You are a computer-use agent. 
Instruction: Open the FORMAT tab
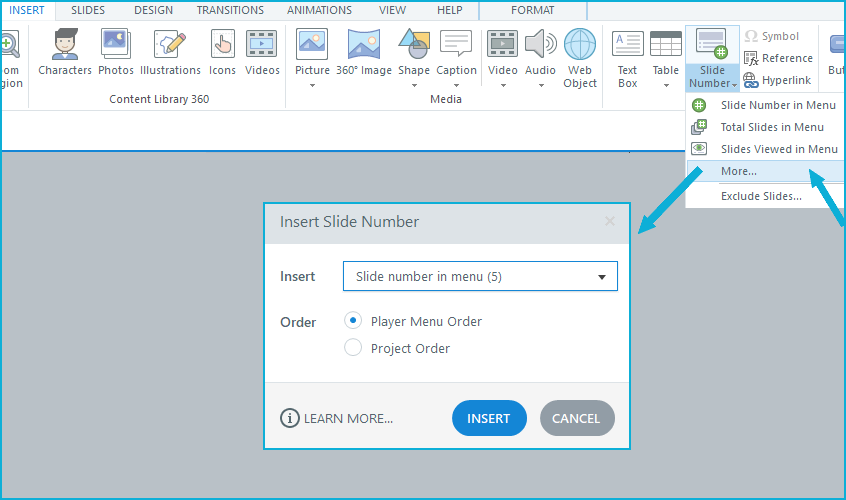point(533,10)
